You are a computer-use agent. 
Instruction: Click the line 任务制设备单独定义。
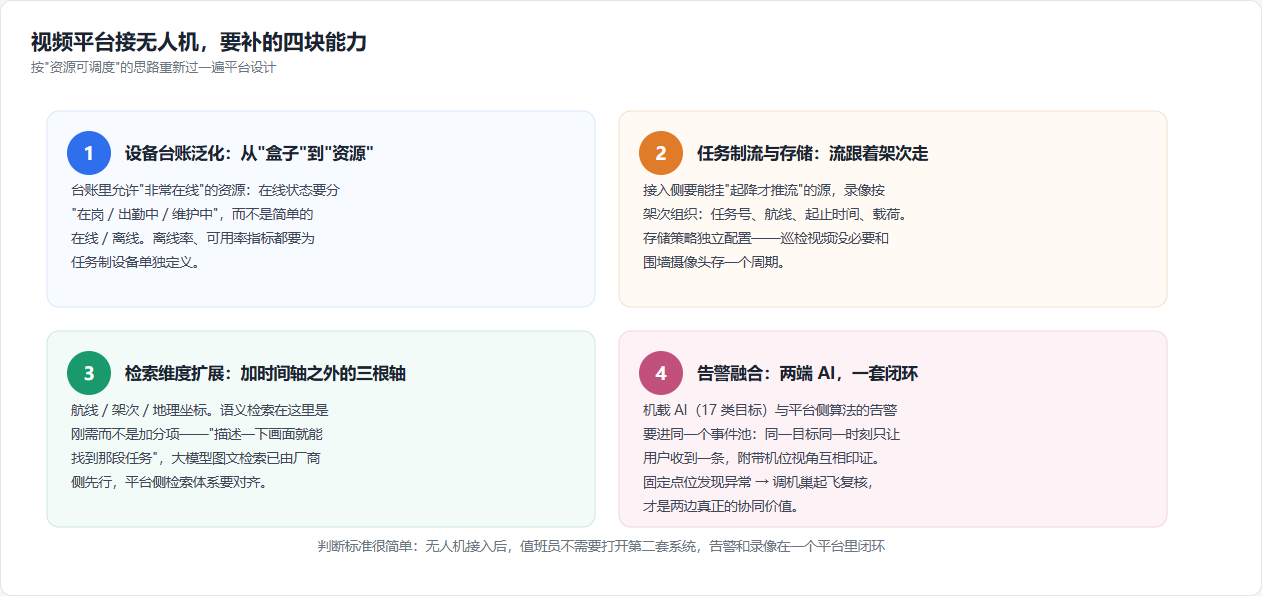click(135, 263)
